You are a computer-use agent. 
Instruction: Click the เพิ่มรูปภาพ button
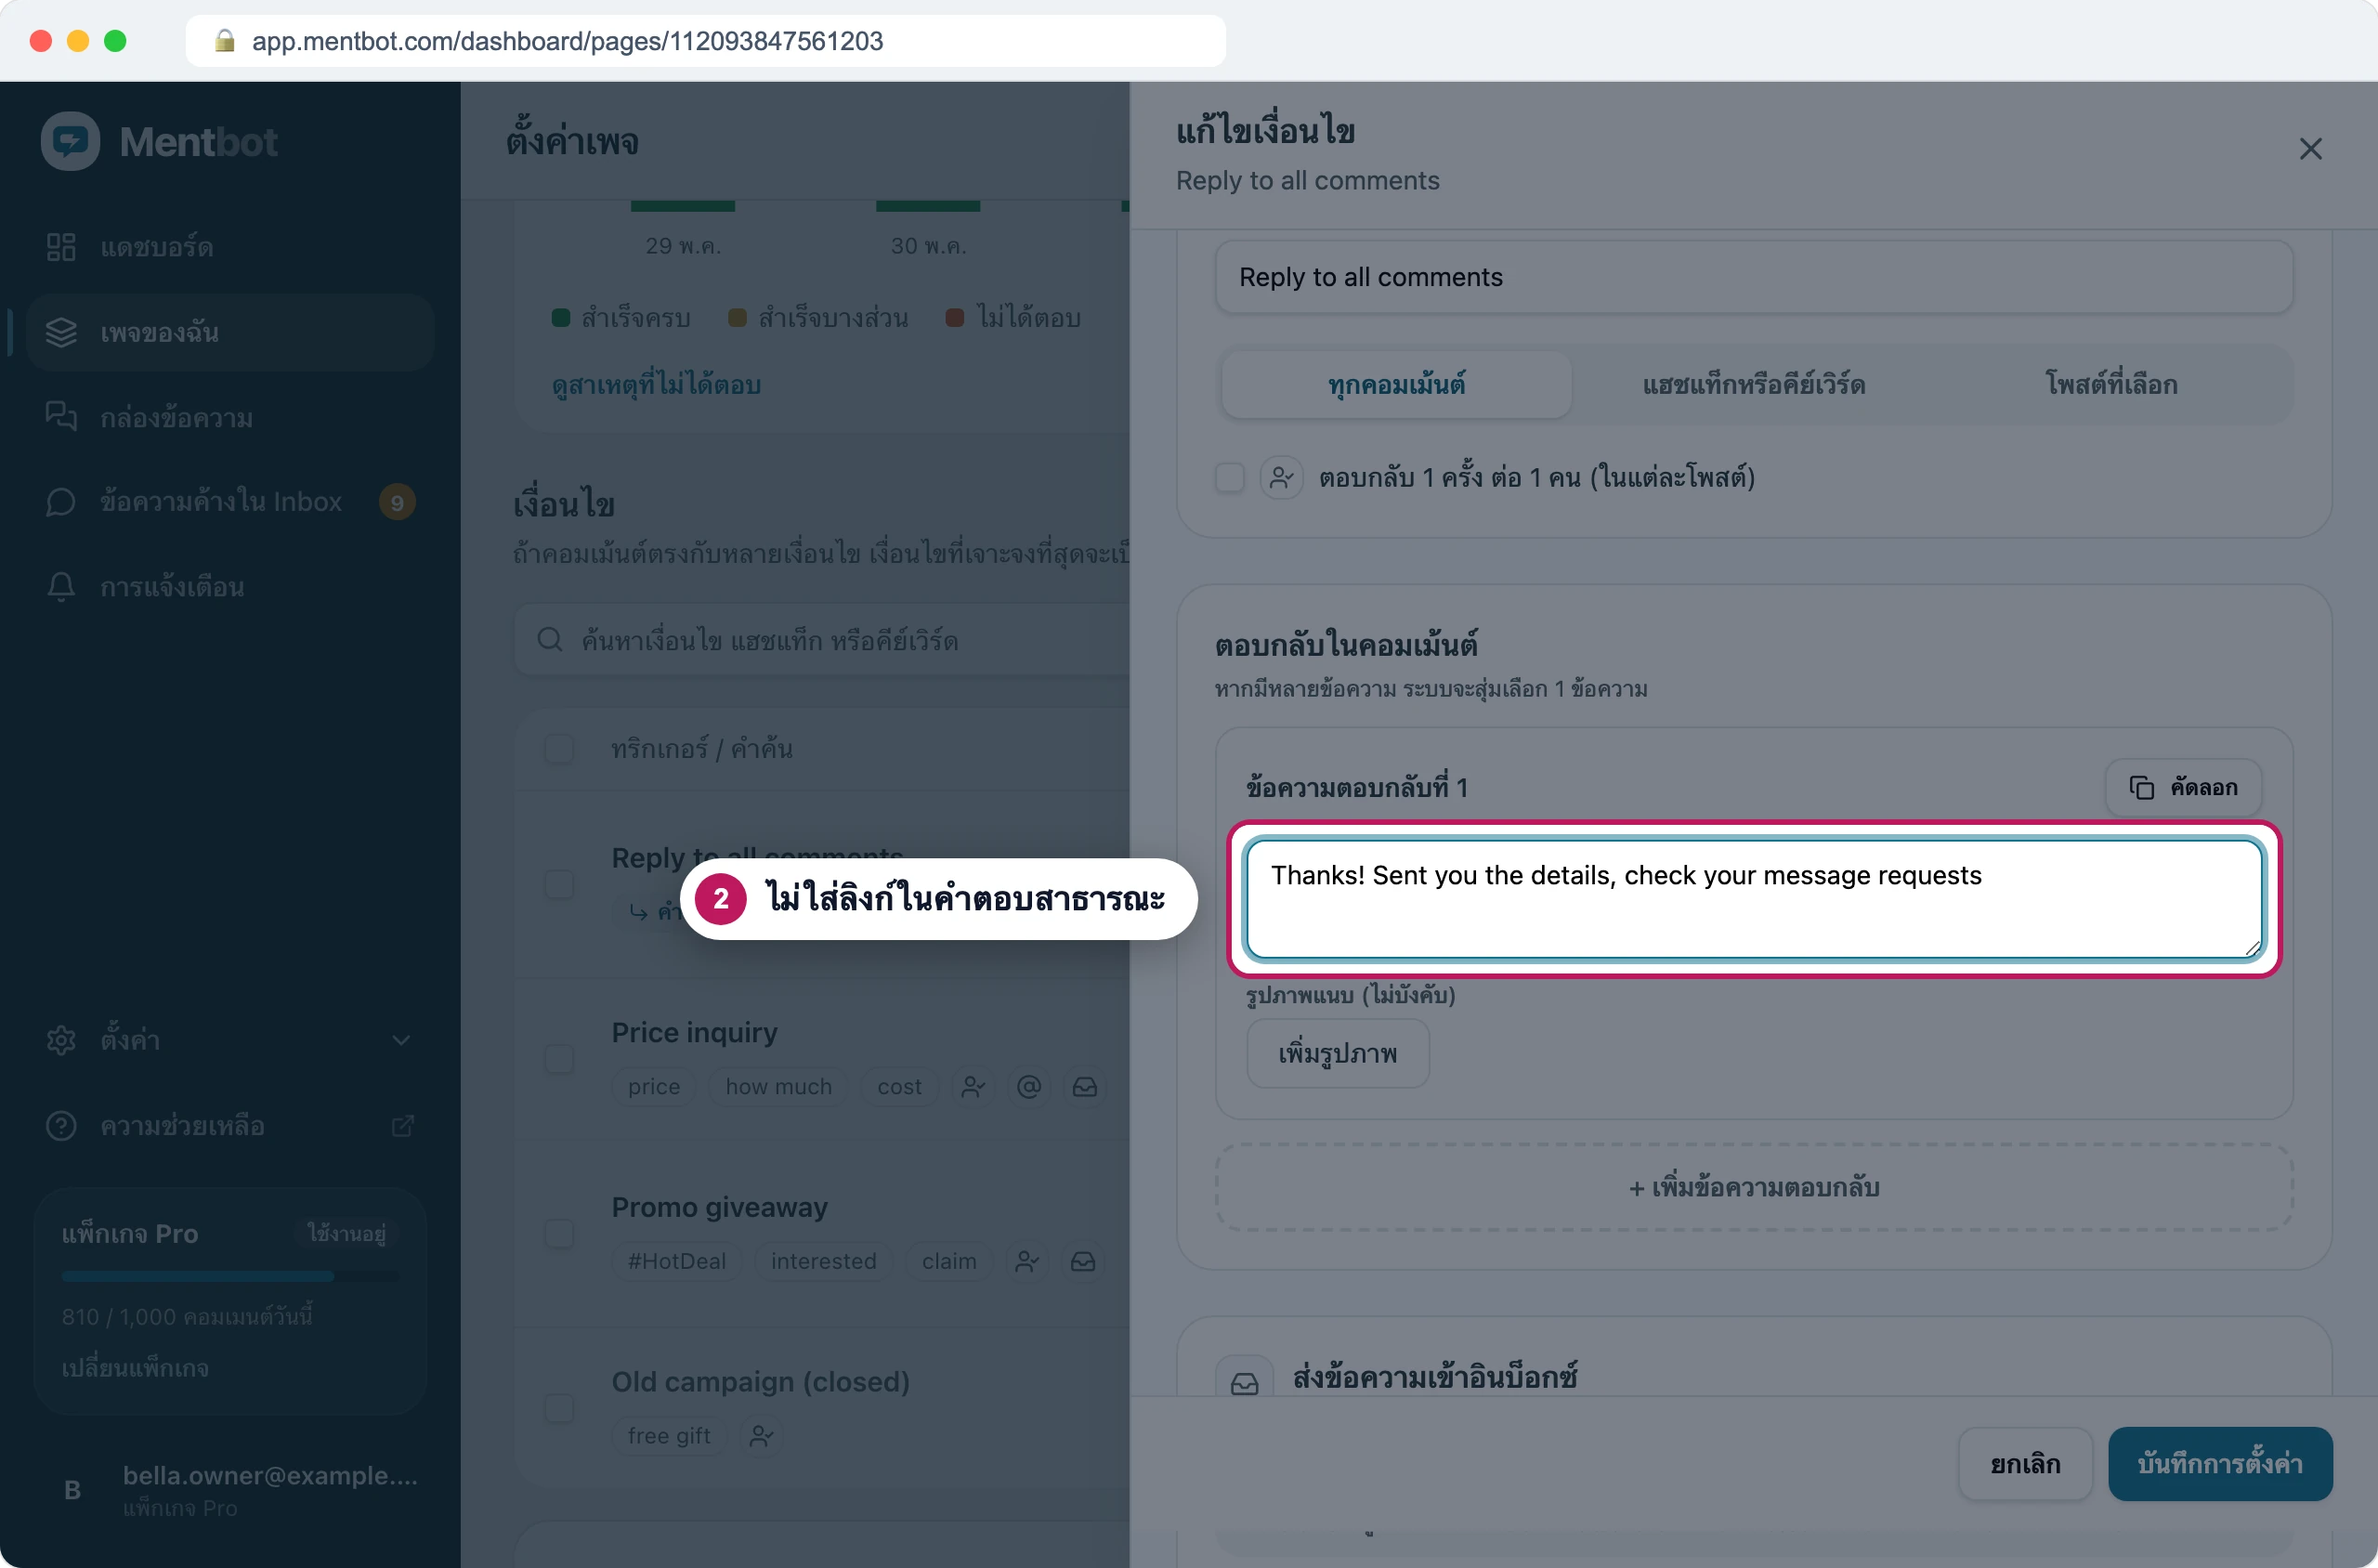click(x=1338, y=1054)
